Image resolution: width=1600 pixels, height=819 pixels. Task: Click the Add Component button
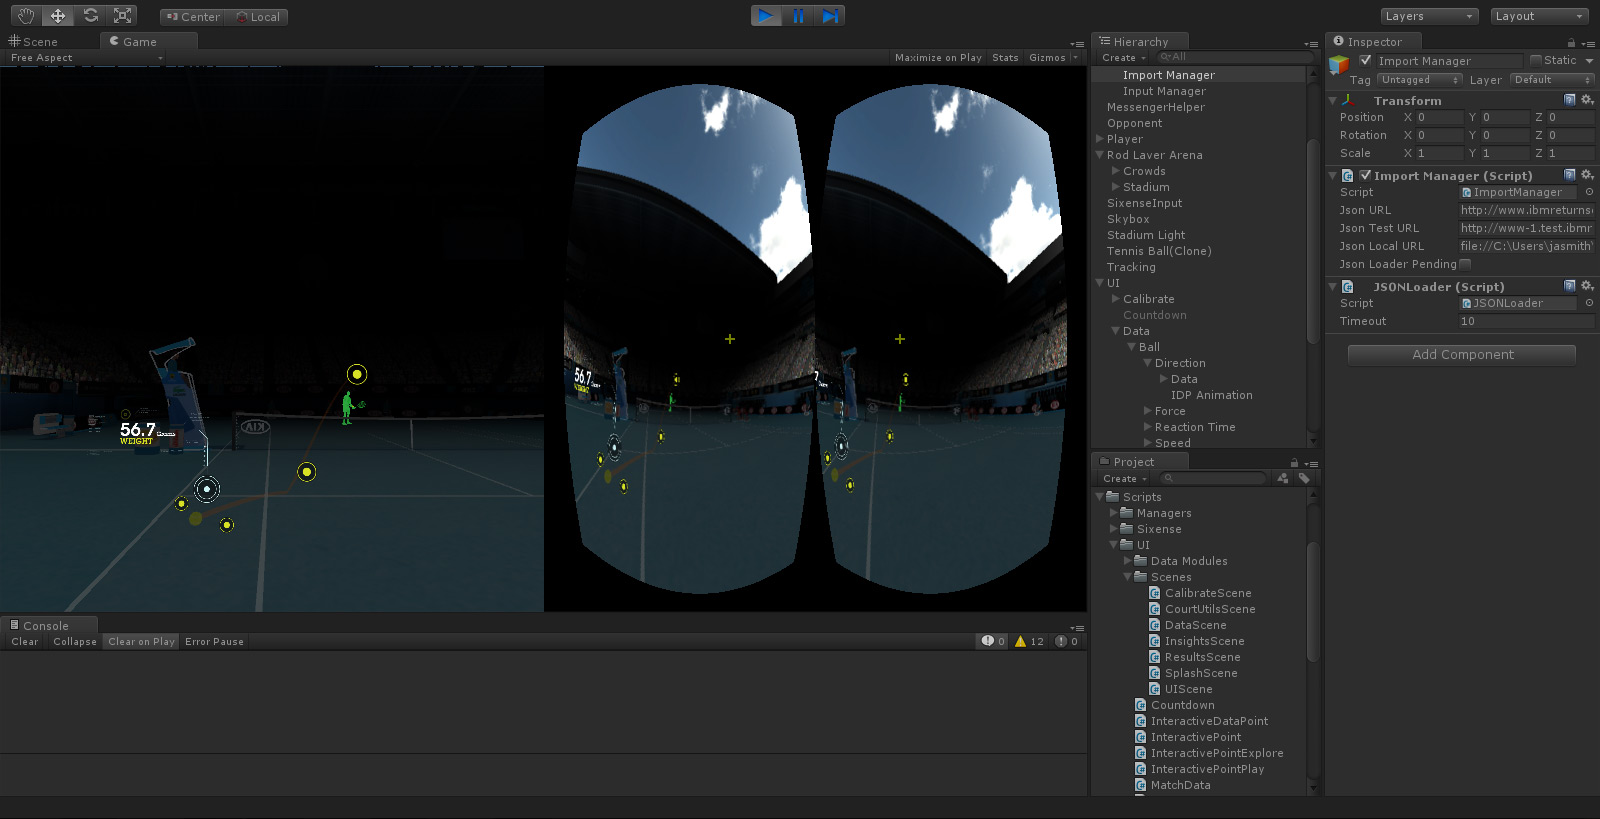click(1462, 355)
